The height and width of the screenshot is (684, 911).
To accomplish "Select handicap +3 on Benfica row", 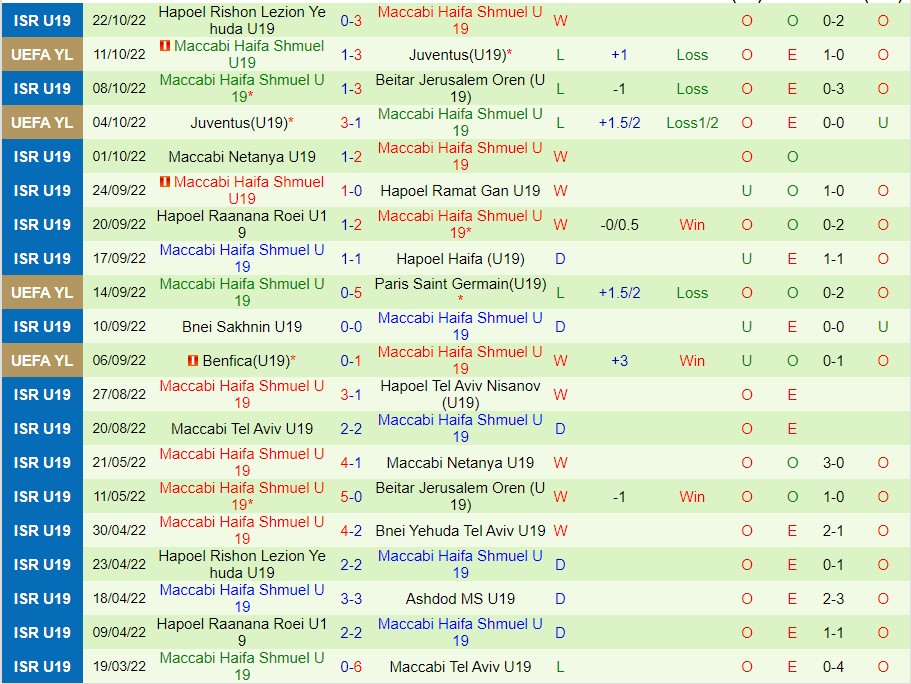I will click(619, 361).
